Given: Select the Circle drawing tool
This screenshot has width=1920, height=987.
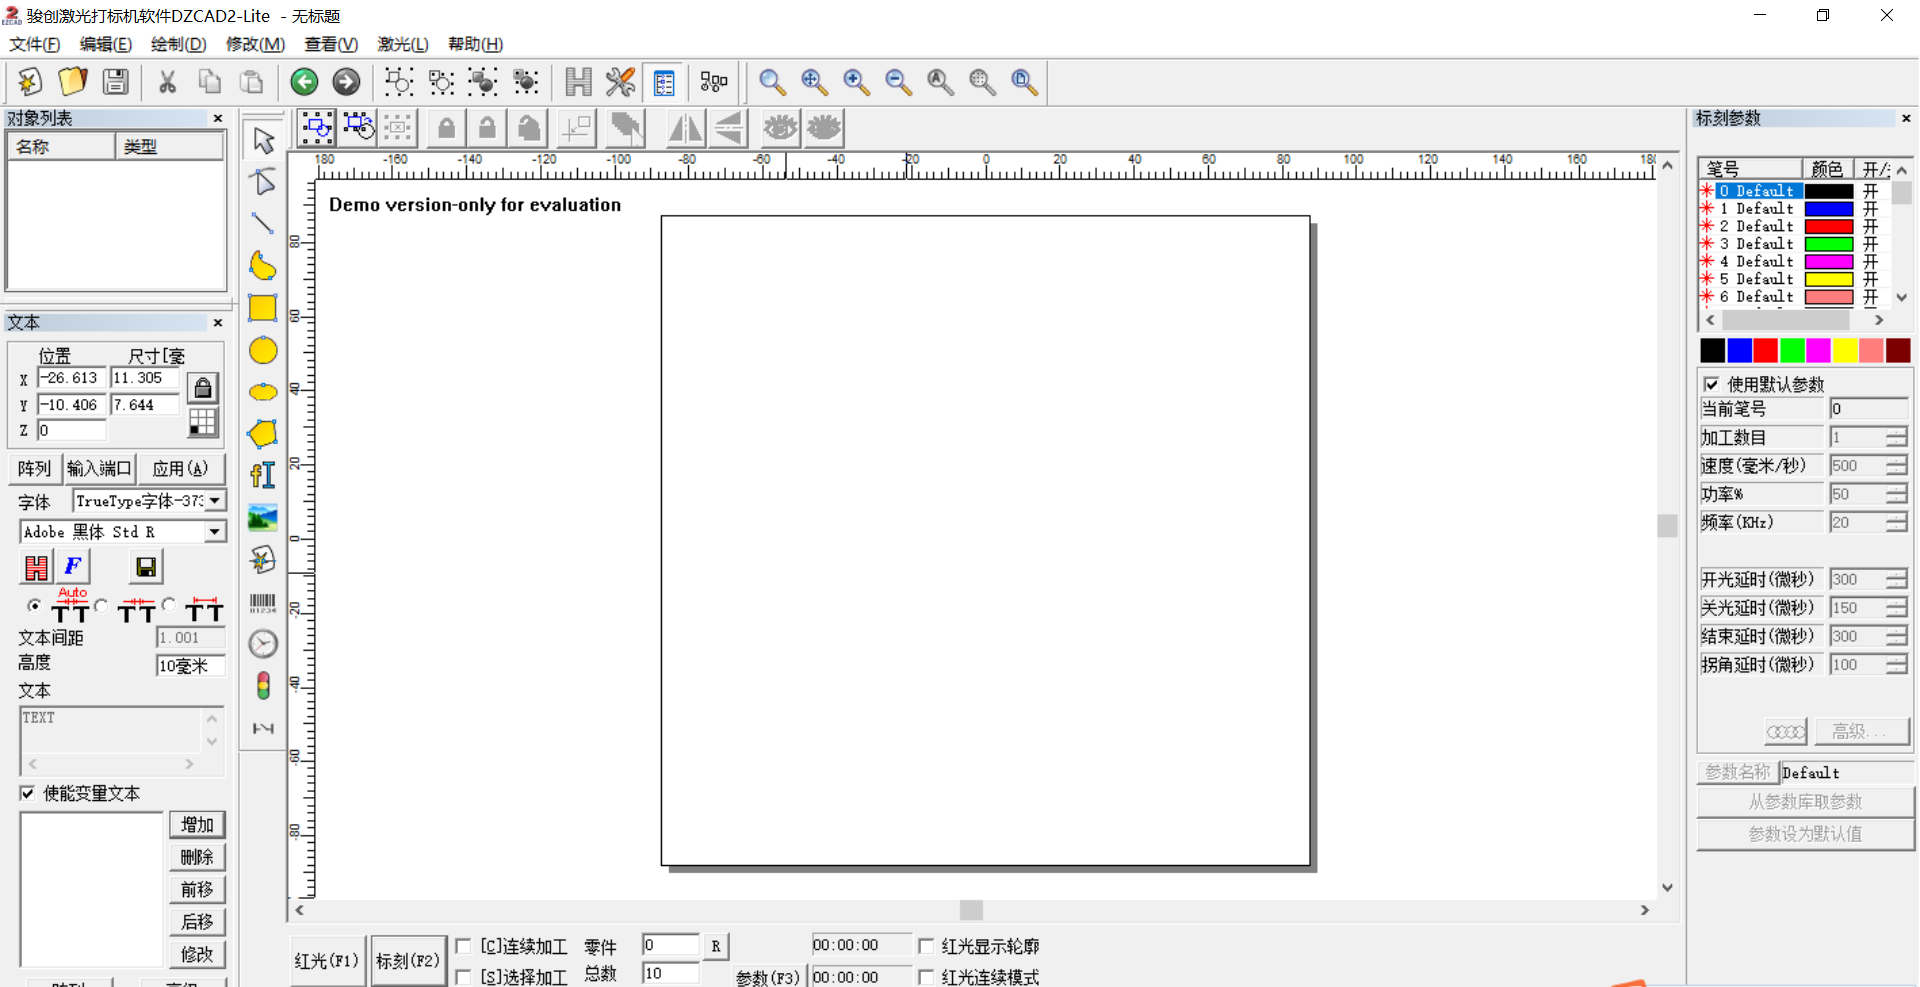Looking at the screenshot, I should 263,350.
